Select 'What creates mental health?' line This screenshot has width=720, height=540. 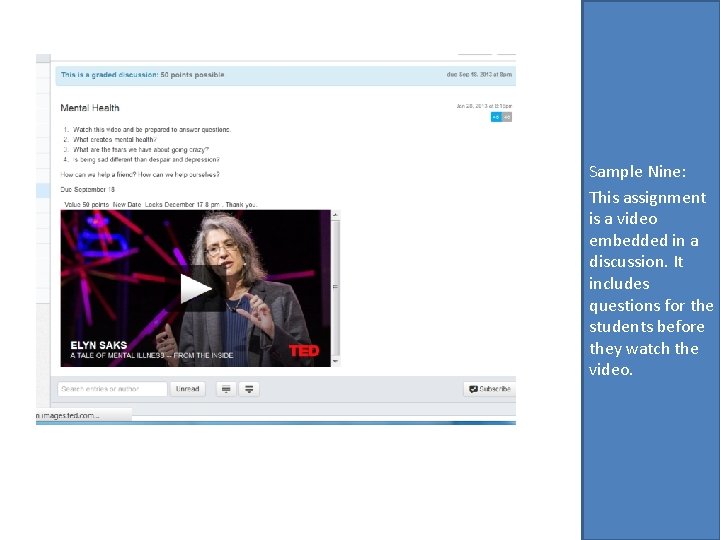pyautogui.click(x=115, y=140)
